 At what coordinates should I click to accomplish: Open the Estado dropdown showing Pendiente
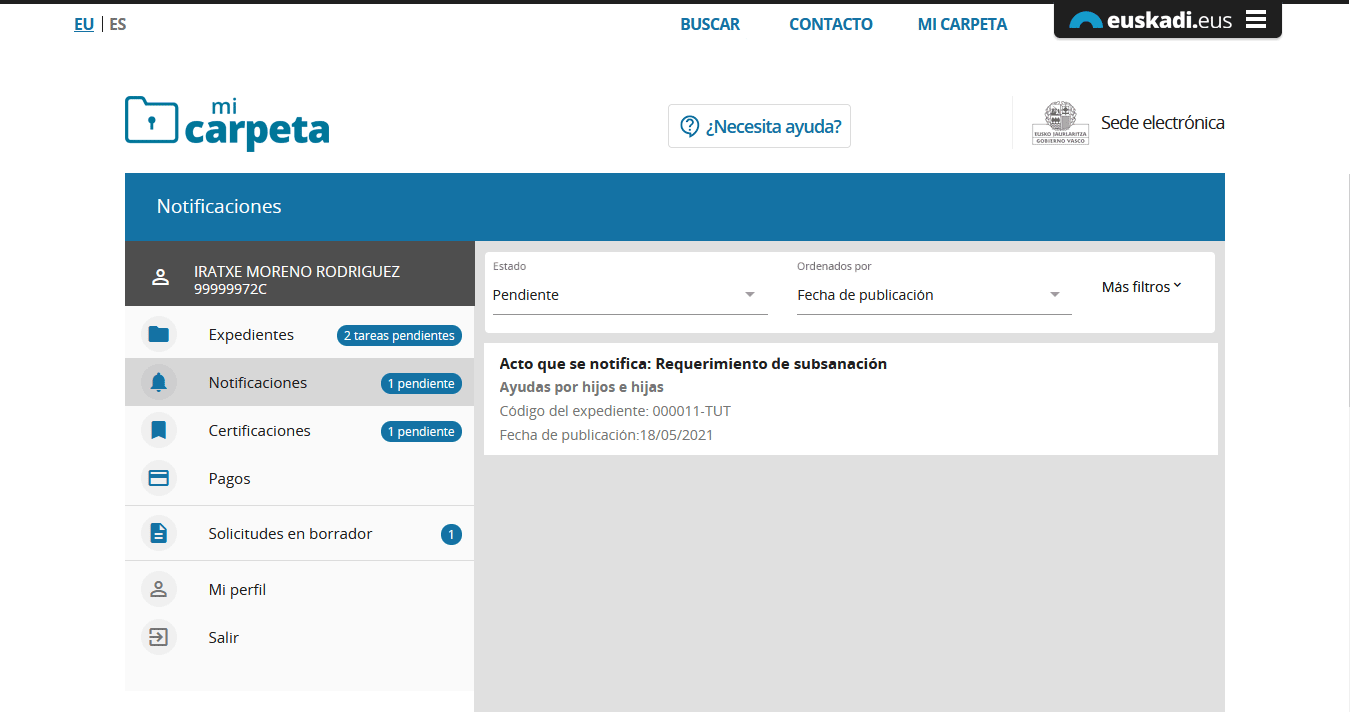coord(629,295)
